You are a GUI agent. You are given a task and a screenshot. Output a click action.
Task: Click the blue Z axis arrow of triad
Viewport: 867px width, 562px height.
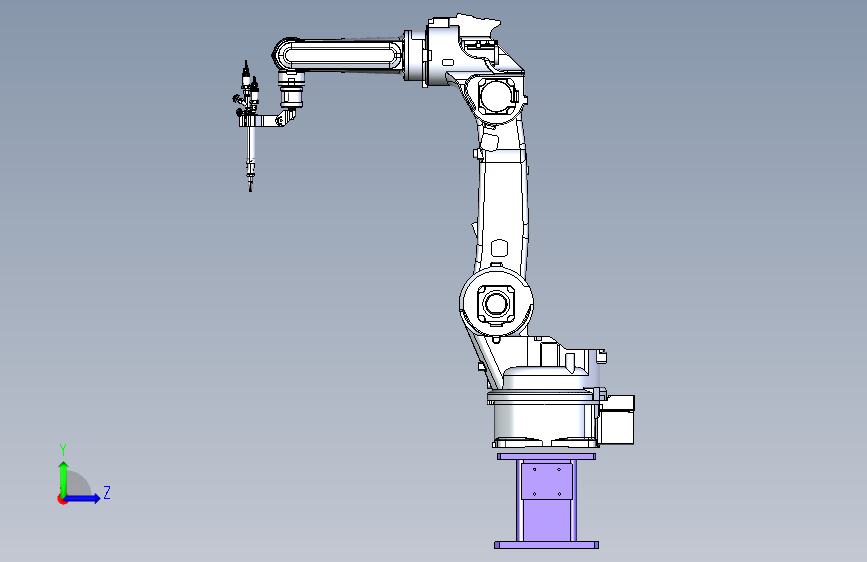82,498
